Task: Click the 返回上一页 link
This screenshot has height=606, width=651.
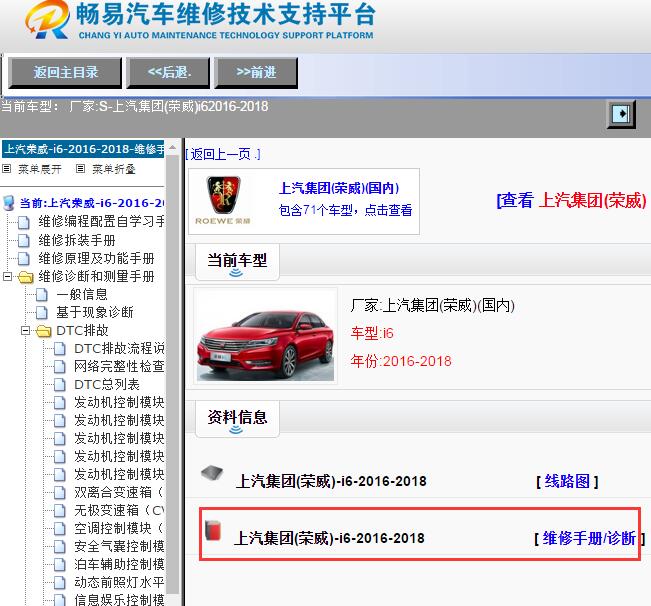Action: click(x=223, y=154)
